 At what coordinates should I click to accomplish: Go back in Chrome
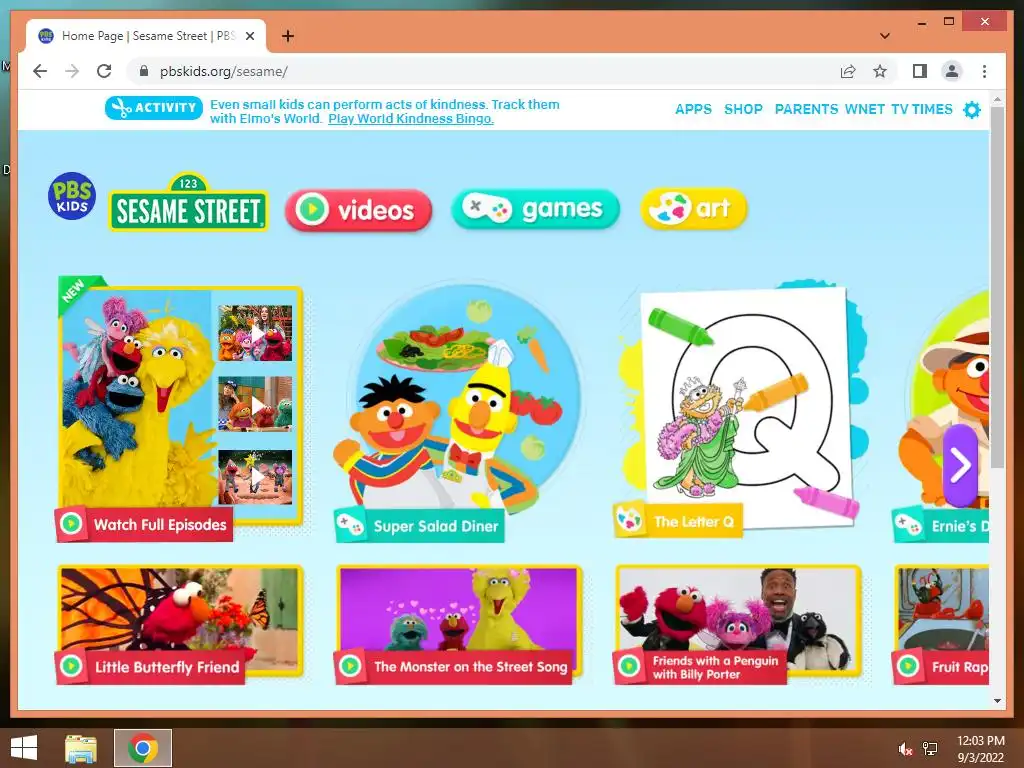coord(40,71)
